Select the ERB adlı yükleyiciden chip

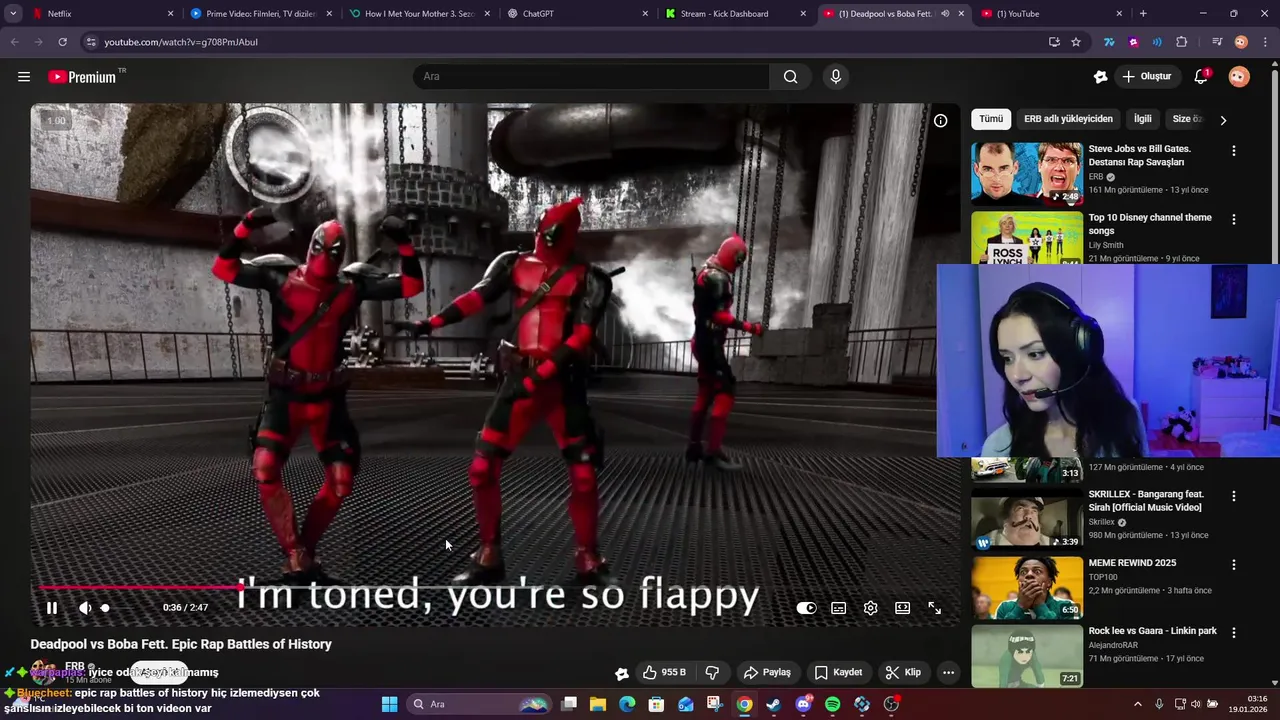coord(1068,119)
